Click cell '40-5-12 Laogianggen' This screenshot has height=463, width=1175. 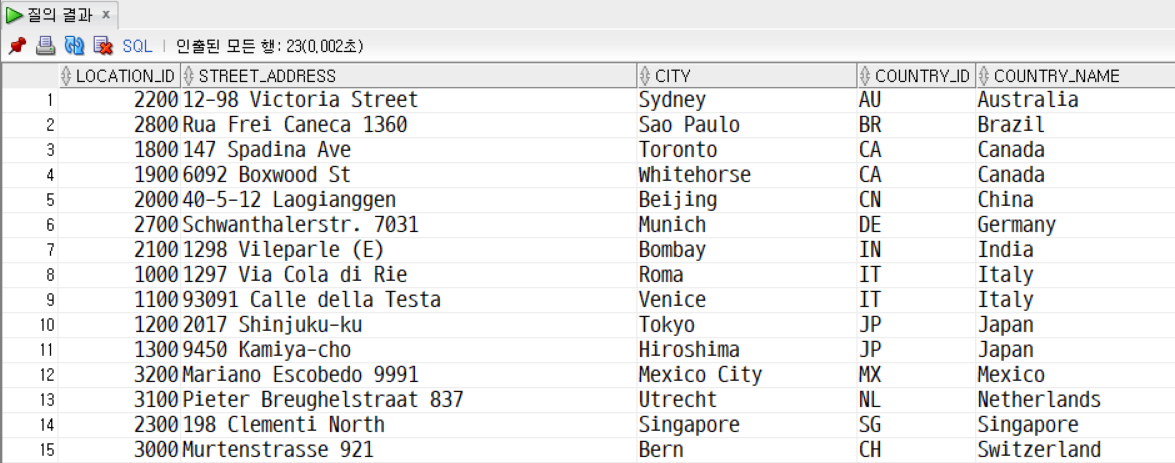coord(408,200)
